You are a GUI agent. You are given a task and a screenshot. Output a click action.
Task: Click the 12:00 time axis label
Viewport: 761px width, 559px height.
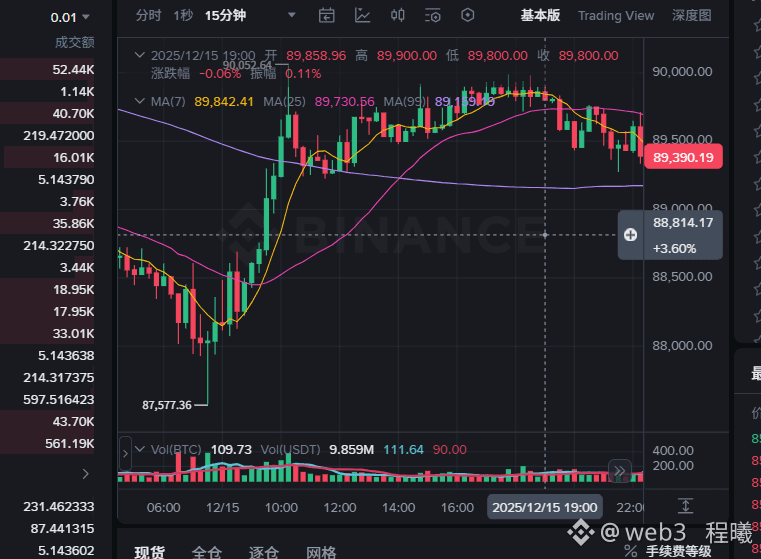click(x=340, y=508)
